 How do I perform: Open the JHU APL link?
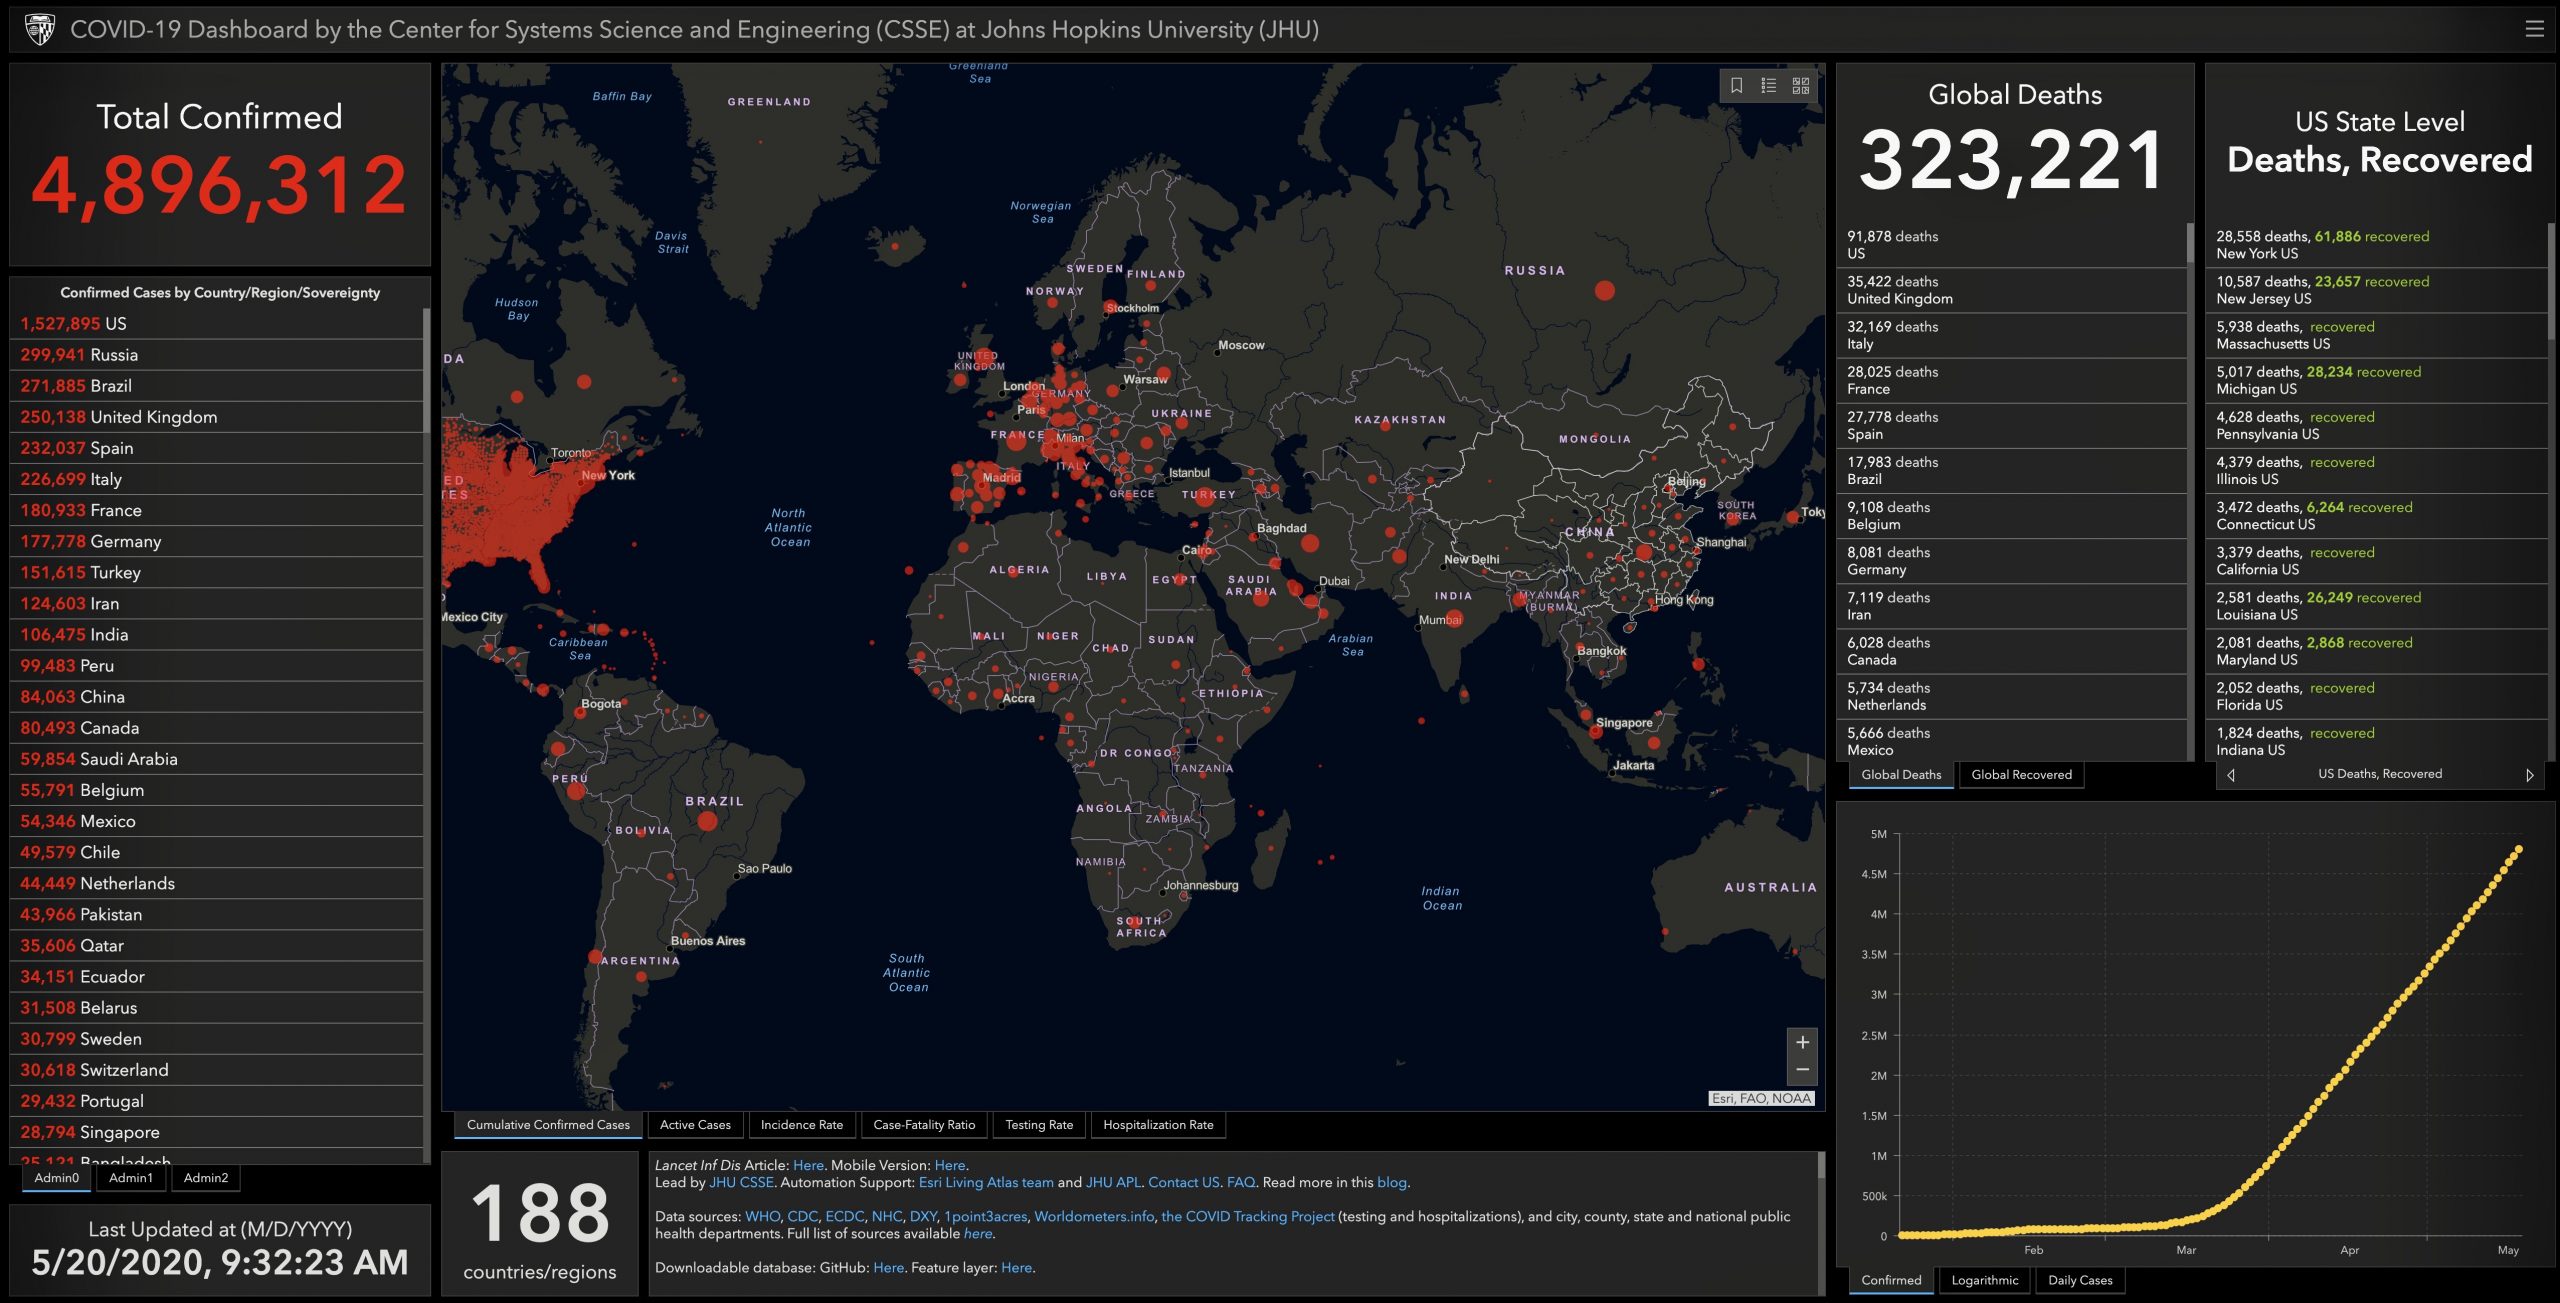(1113, 1182)
